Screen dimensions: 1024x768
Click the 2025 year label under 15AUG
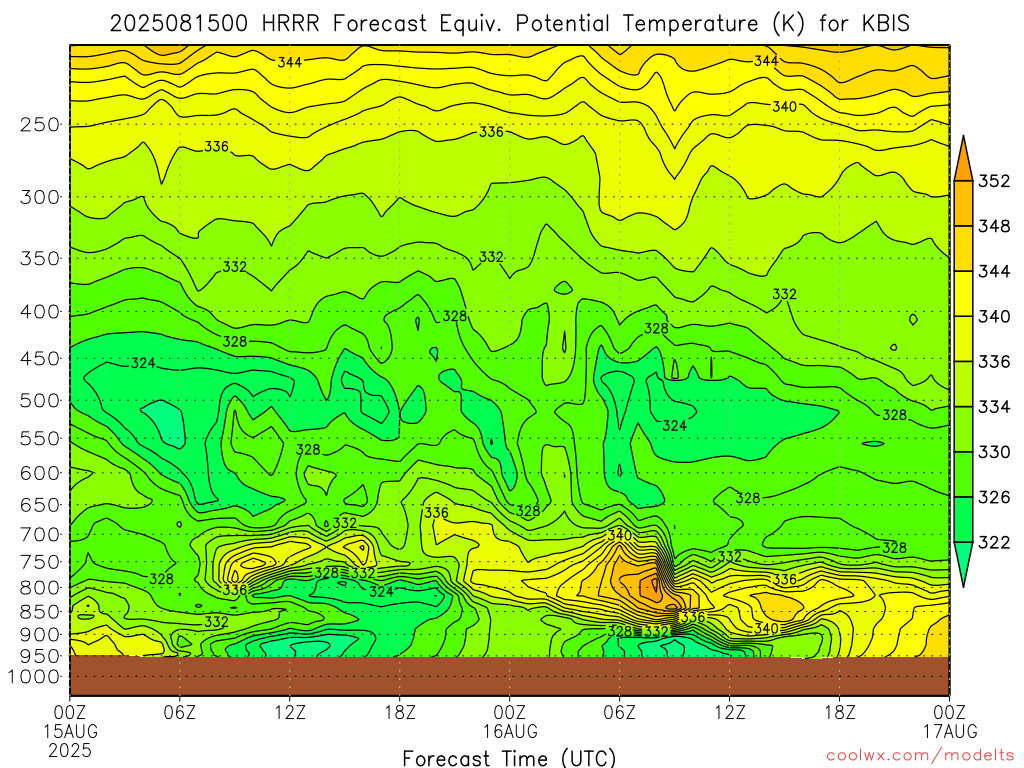point(70,750)
